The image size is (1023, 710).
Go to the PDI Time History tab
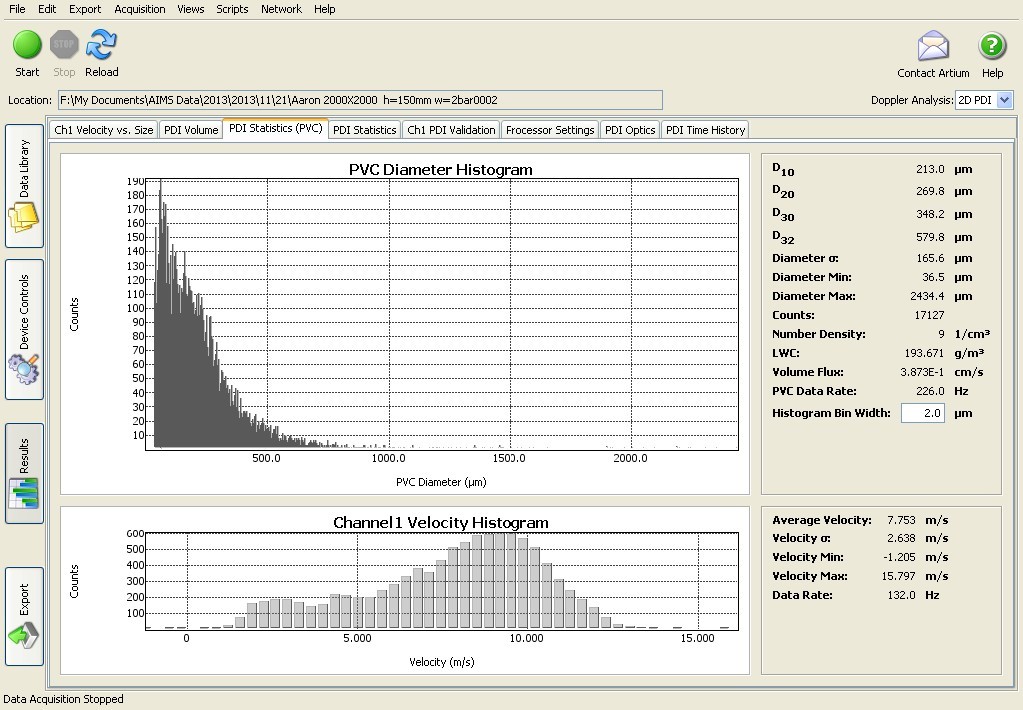(705, 130)
